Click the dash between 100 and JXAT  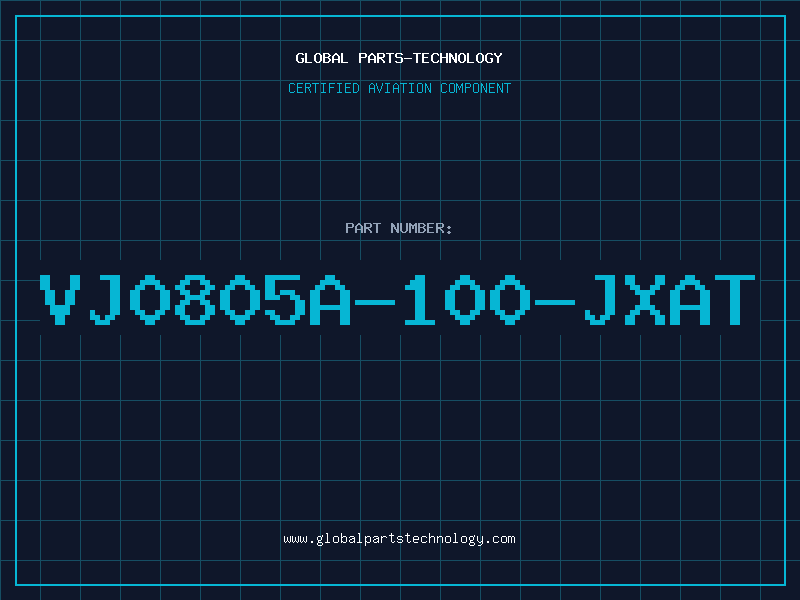pyautogui.click(x=555, y=302)
